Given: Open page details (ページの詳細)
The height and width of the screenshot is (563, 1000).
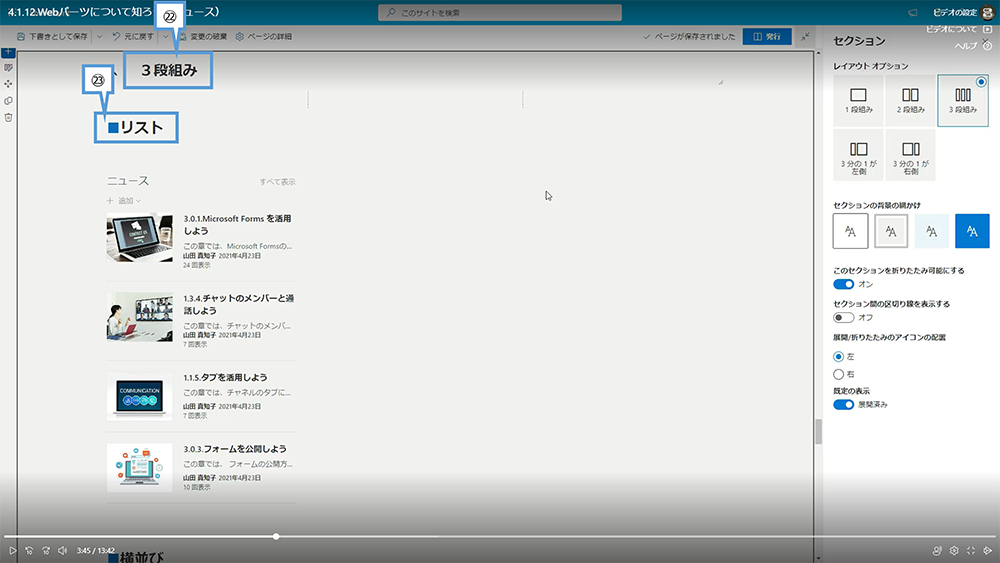Looking at the screenshot, I should pyautogui.click(x=263, y=36).
